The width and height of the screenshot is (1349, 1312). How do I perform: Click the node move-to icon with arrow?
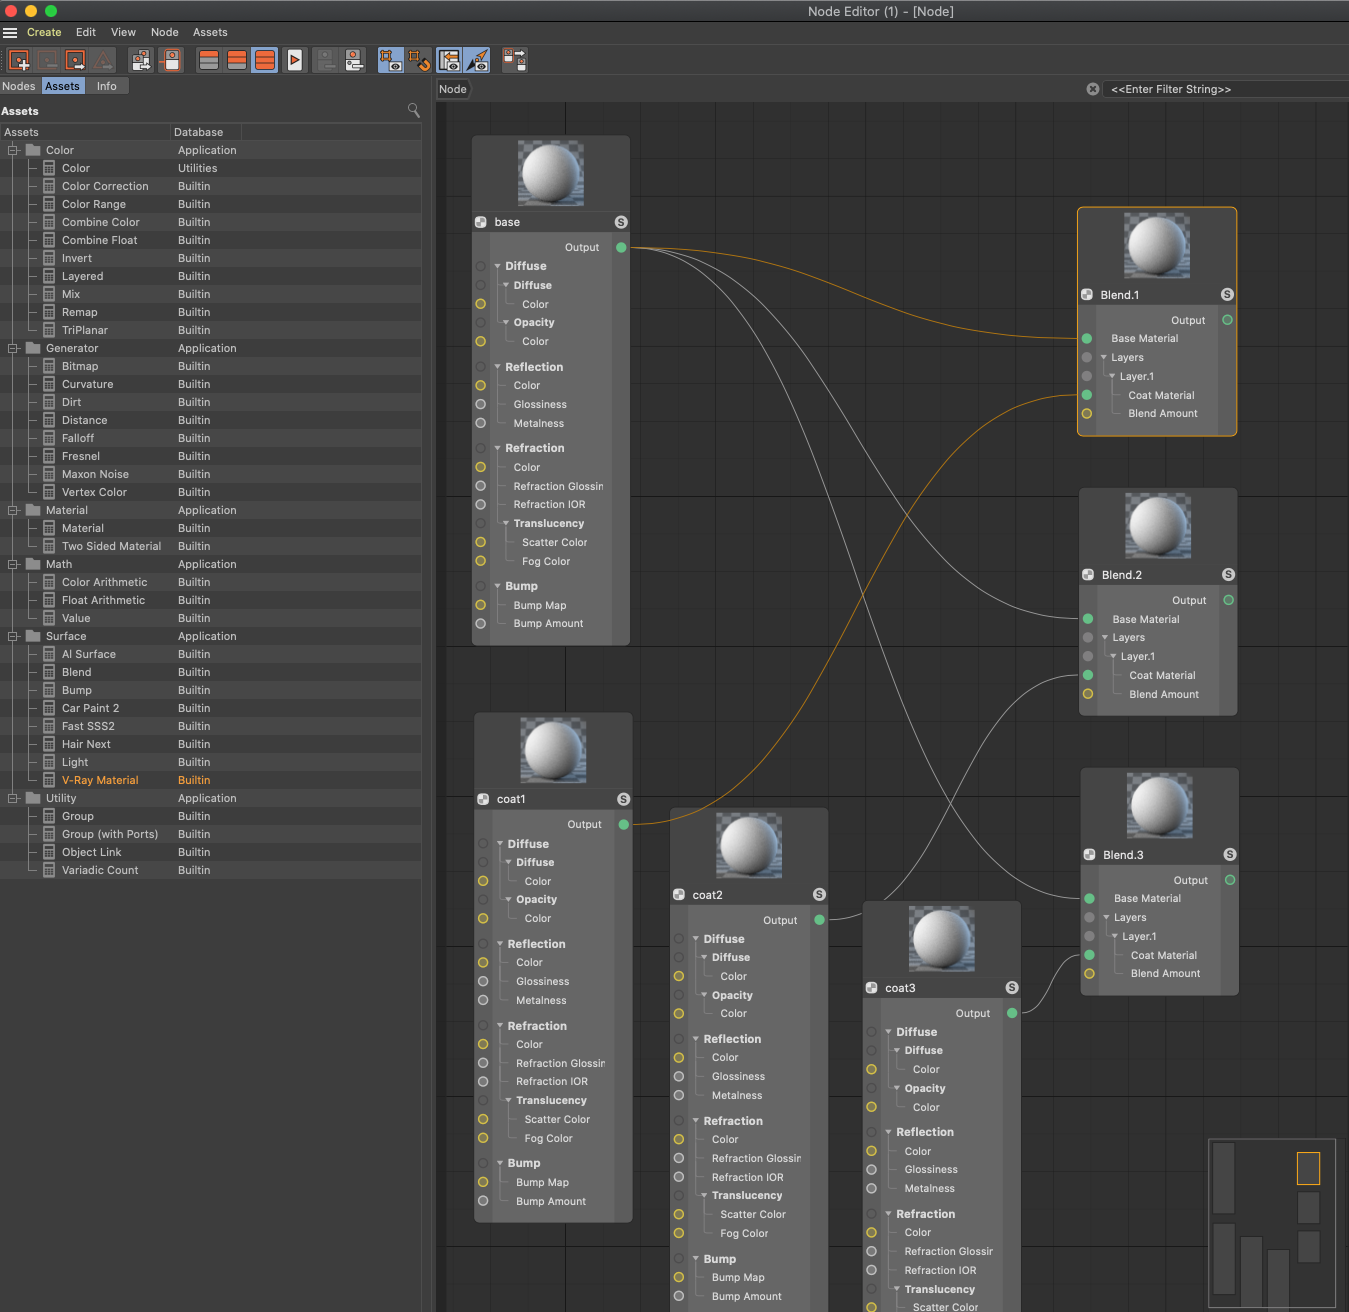pos(75,60)
